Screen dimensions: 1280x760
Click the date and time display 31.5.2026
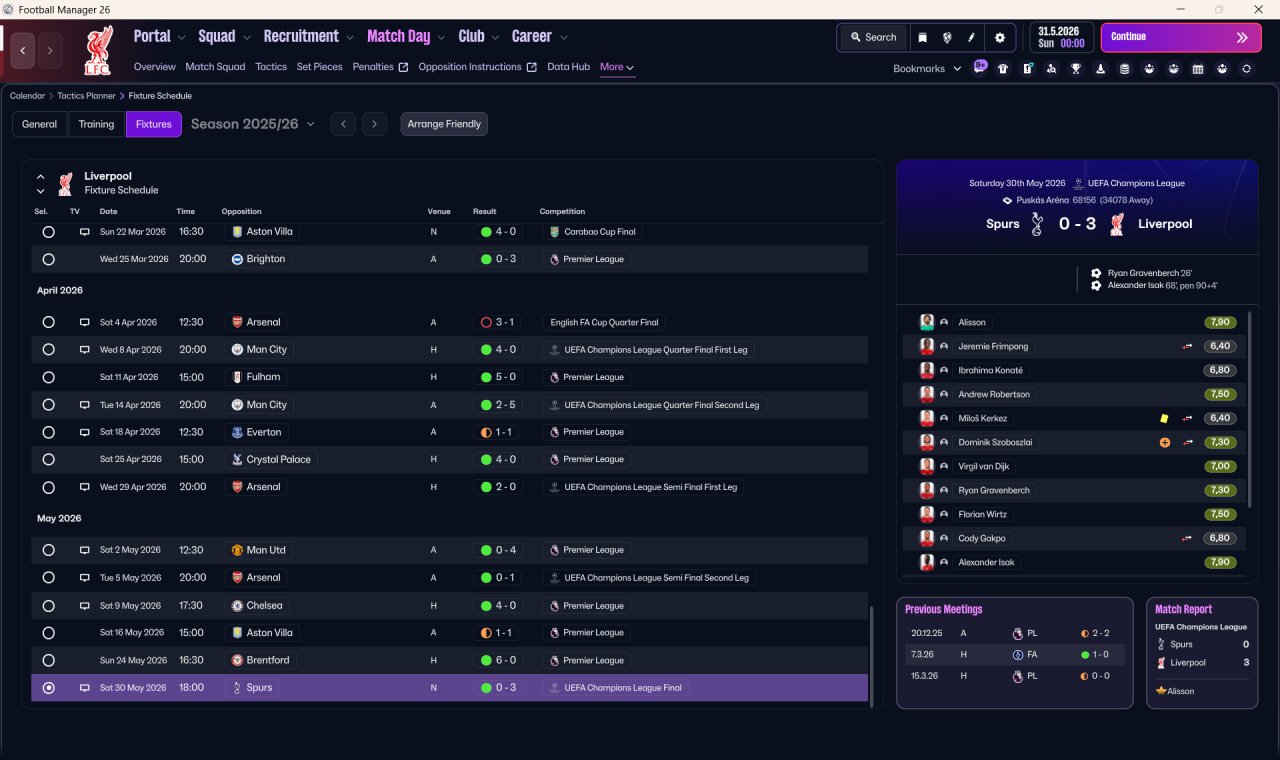click(x=1061, y=37)
